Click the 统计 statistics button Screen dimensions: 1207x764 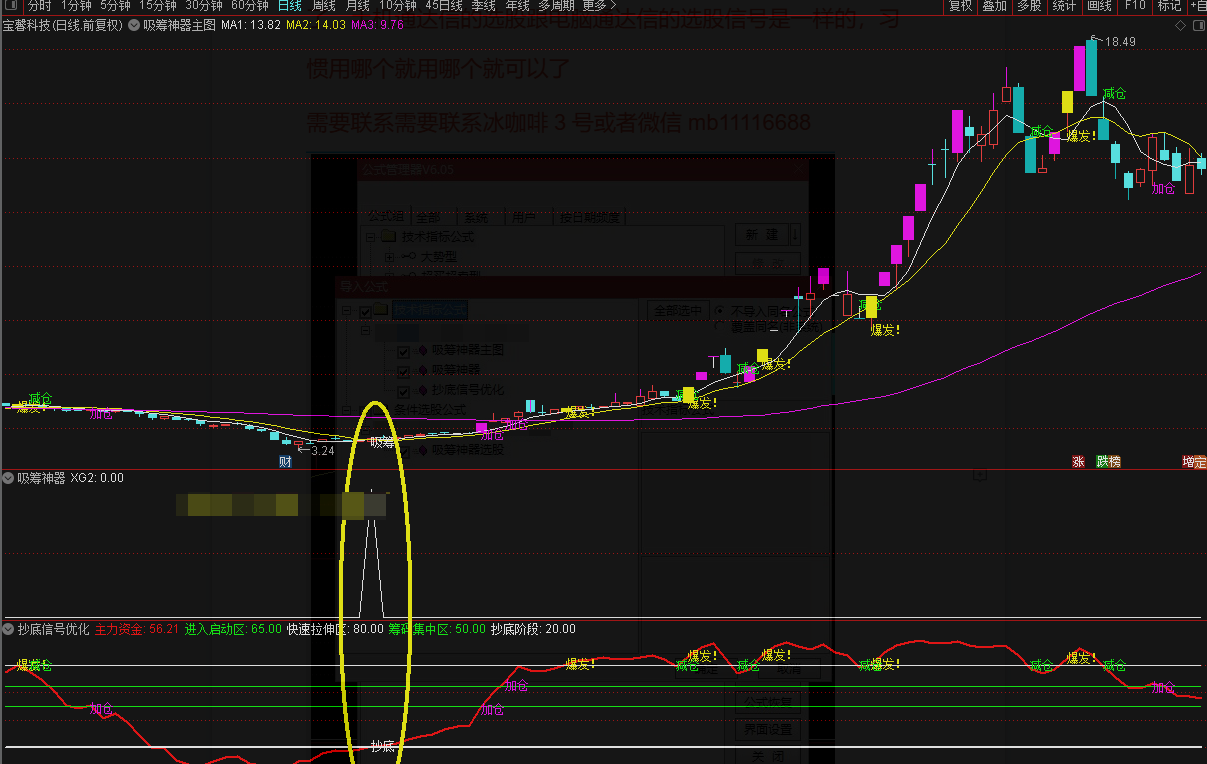click(1064, 6)
